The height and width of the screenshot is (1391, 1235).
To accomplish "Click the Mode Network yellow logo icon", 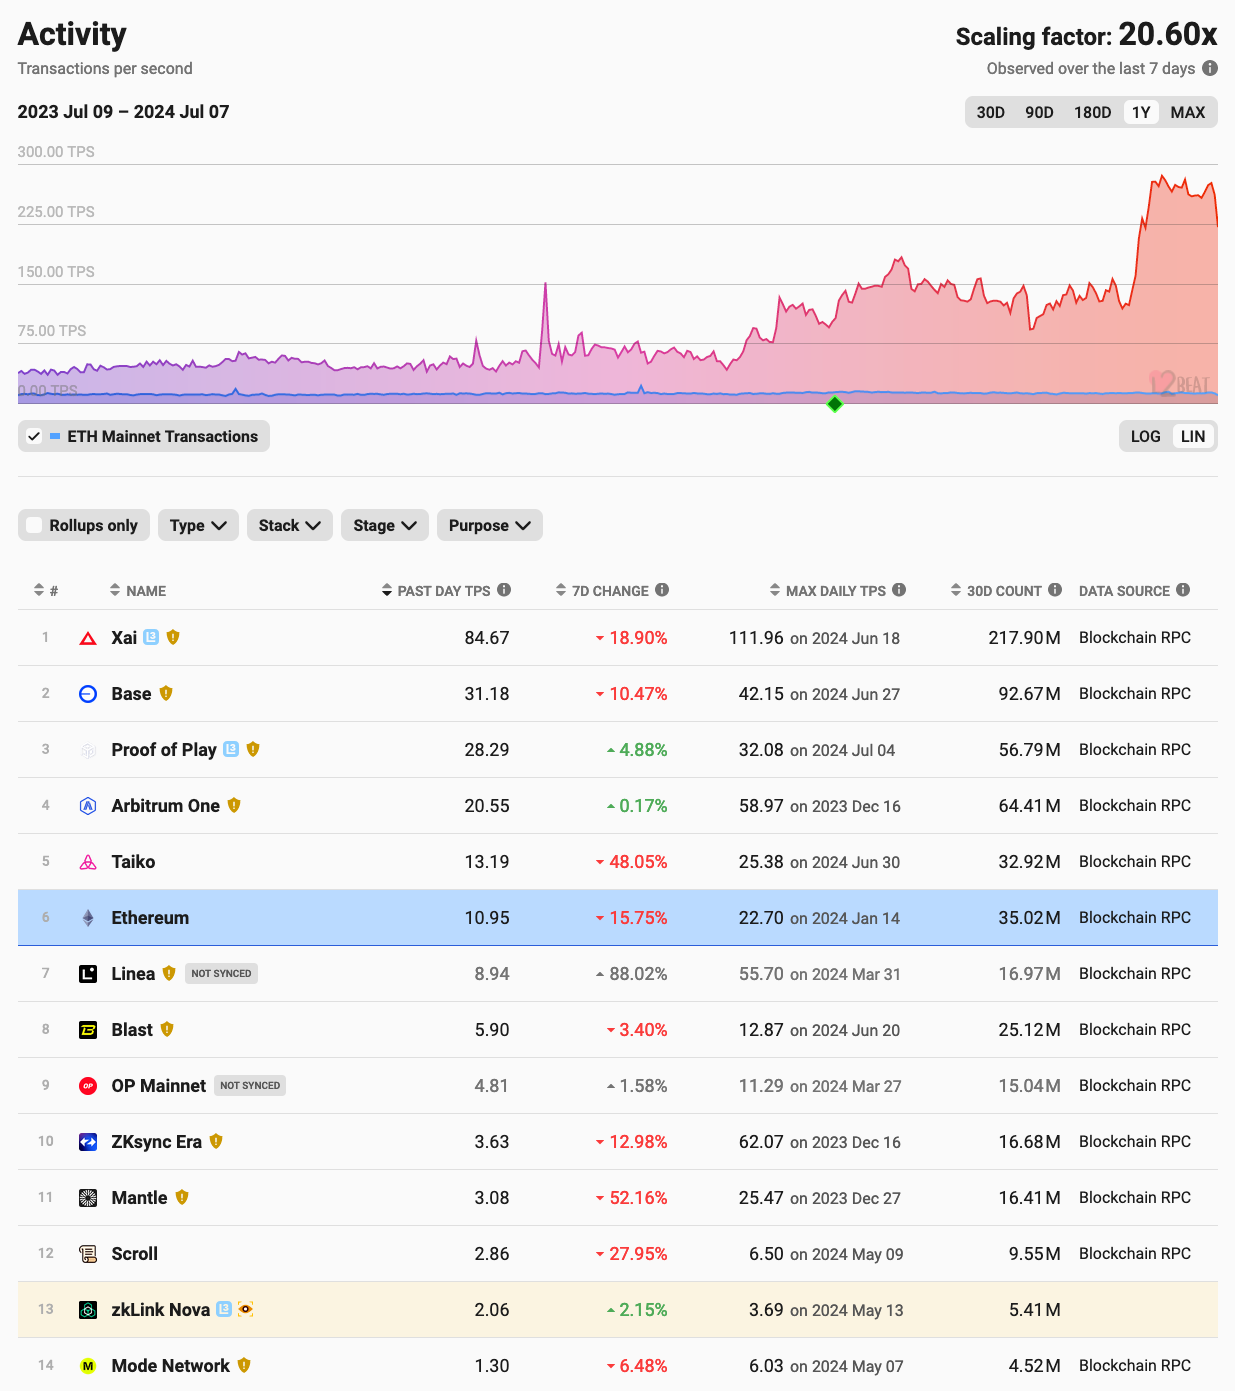I will point(88,1366).
